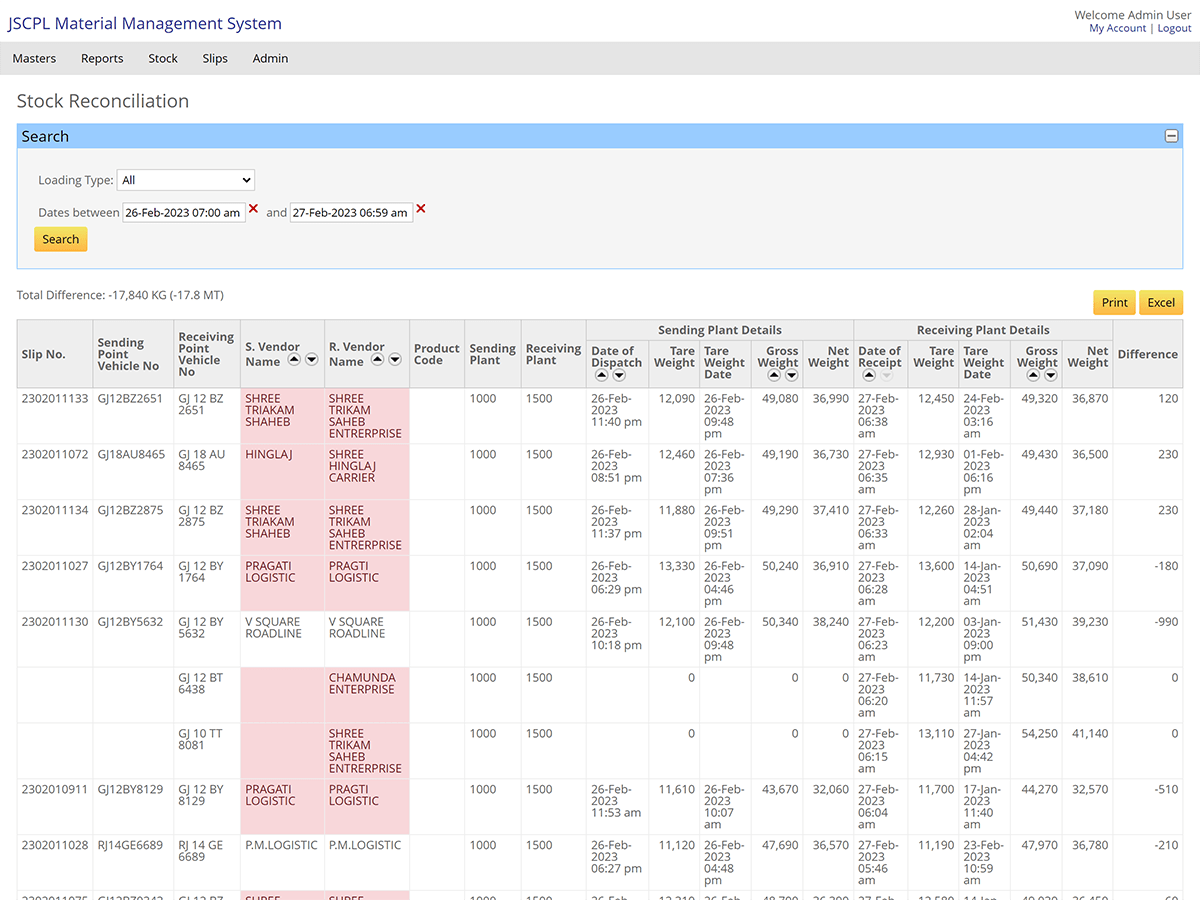Open My Account link
Viewport: 1200px width, 900px height.
click(1117, 27)
